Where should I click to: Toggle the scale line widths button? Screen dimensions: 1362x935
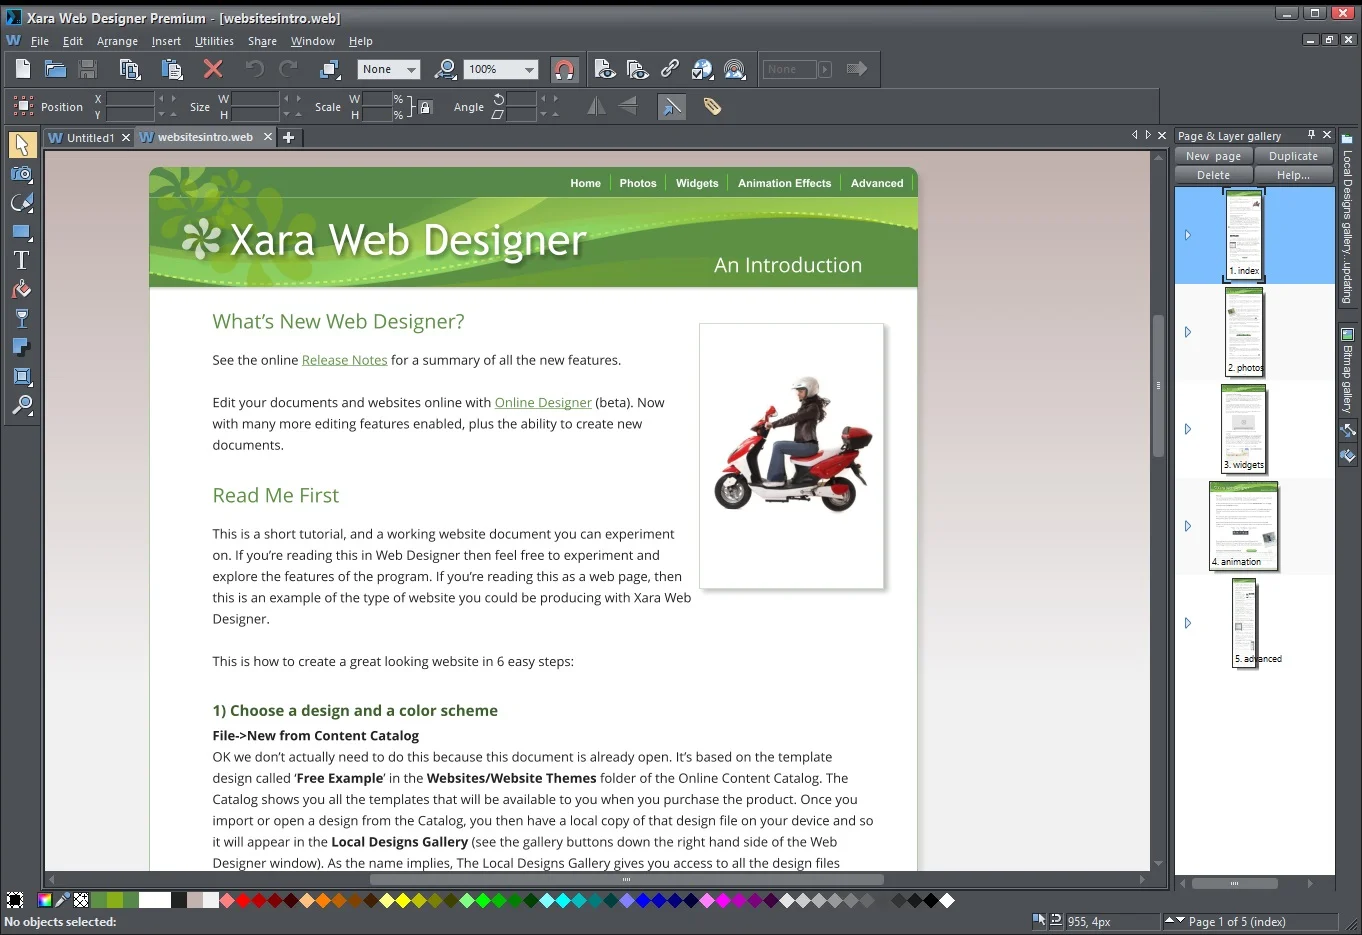[x=672, y=106]
